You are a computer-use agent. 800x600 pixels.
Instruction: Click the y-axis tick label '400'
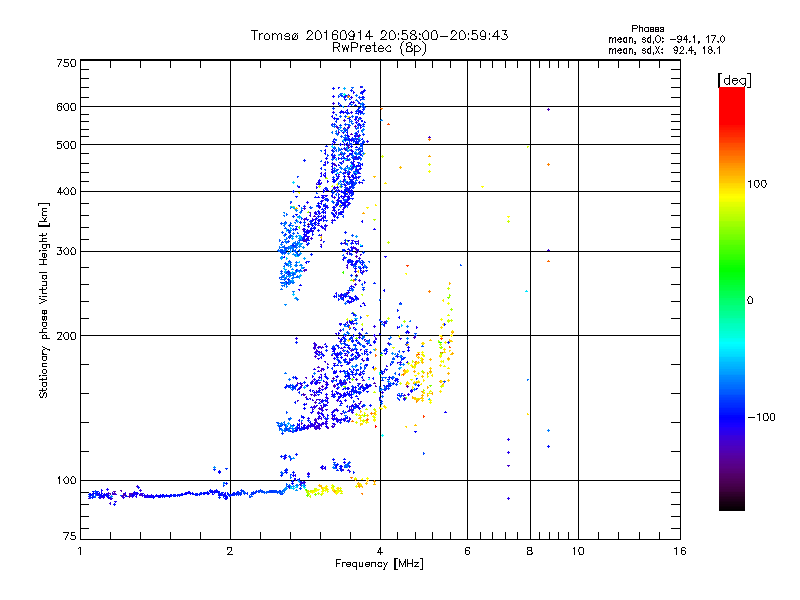(x=66, y=192)
